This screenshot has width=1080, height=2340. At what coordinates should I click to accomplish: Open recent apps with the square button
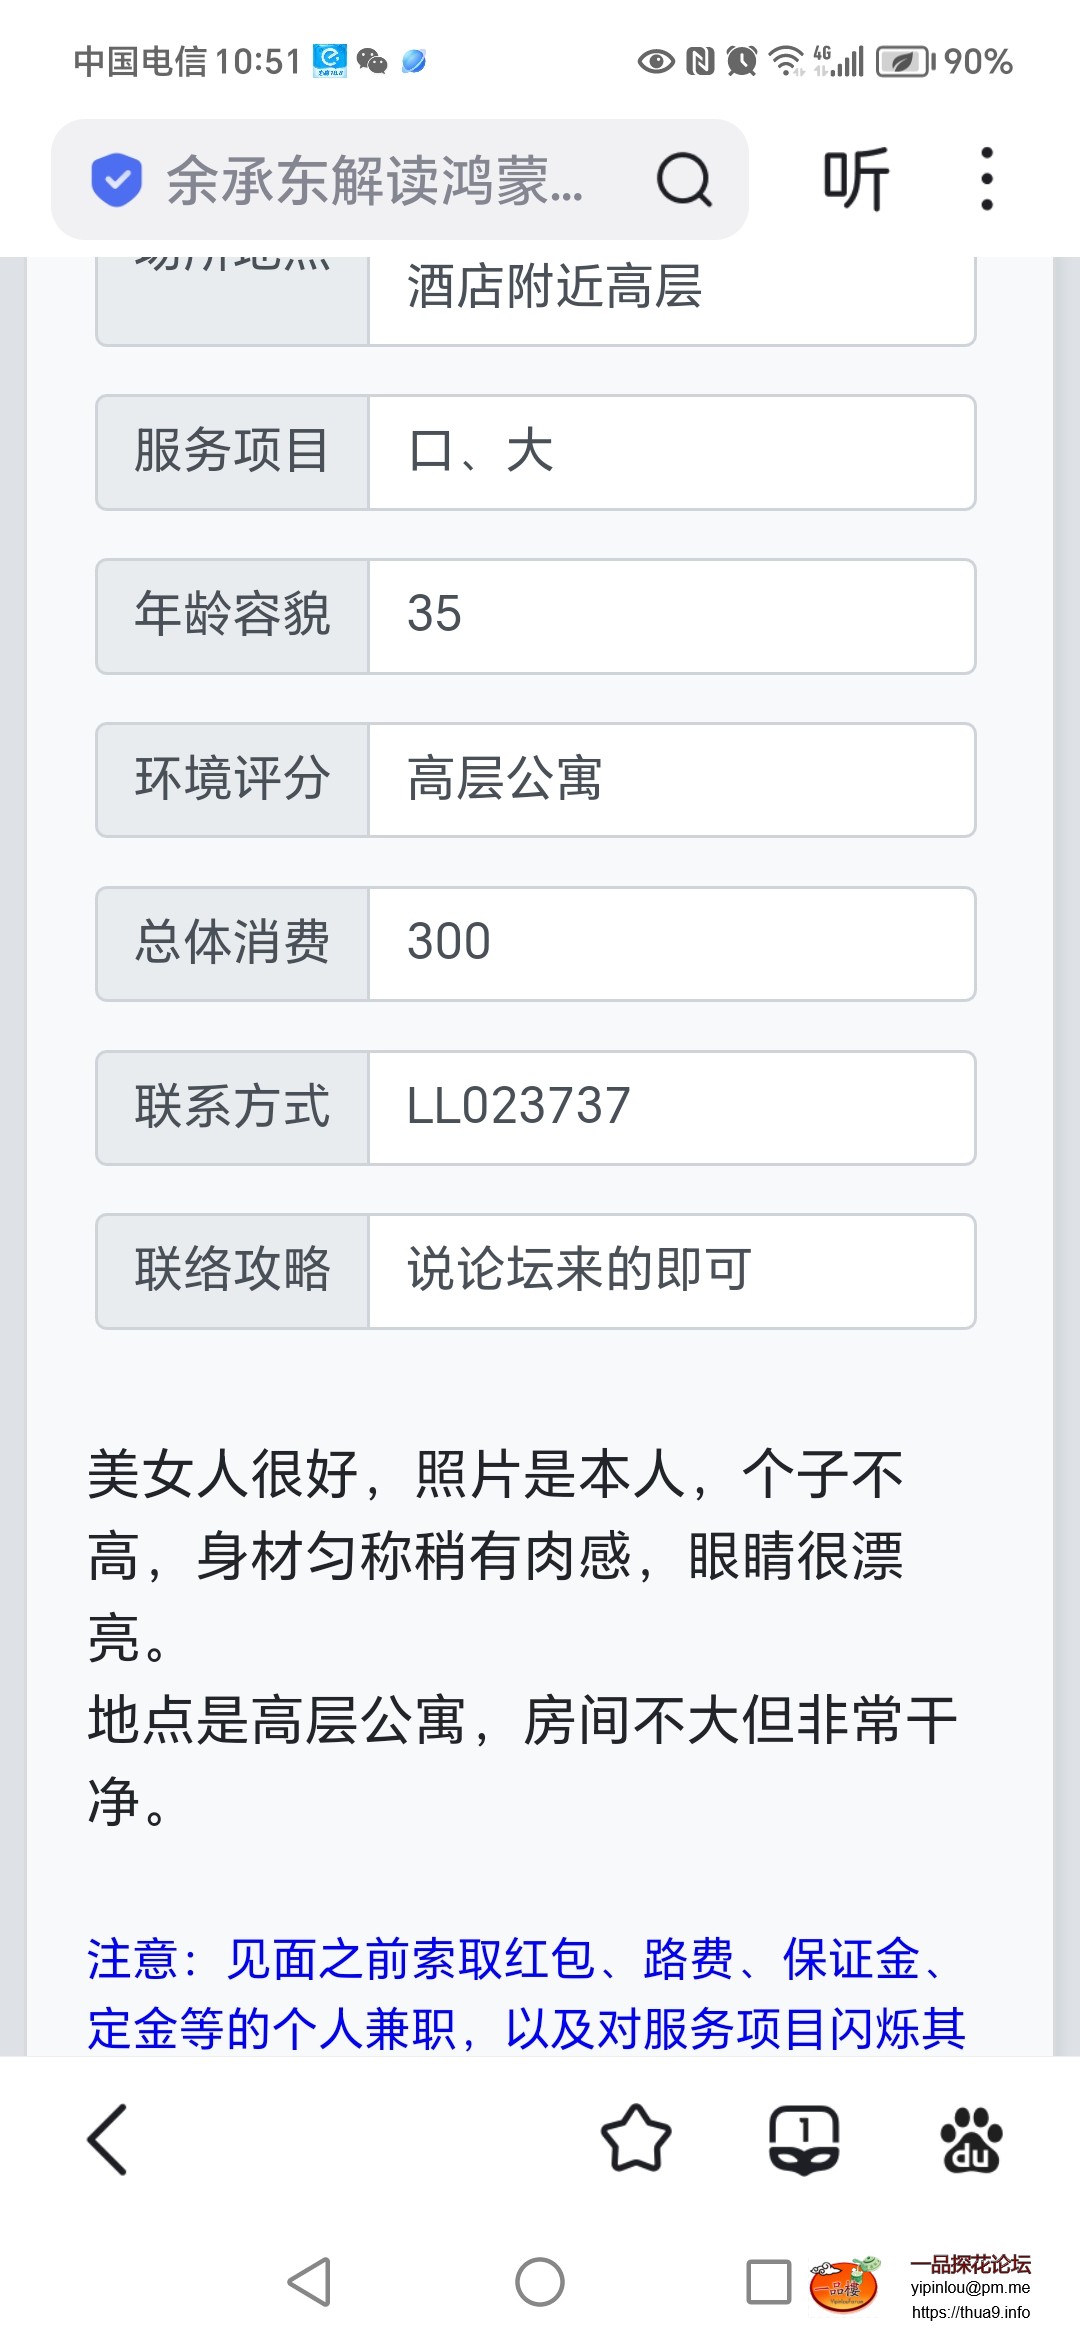pyautogui.click(x=769, y=2282)
